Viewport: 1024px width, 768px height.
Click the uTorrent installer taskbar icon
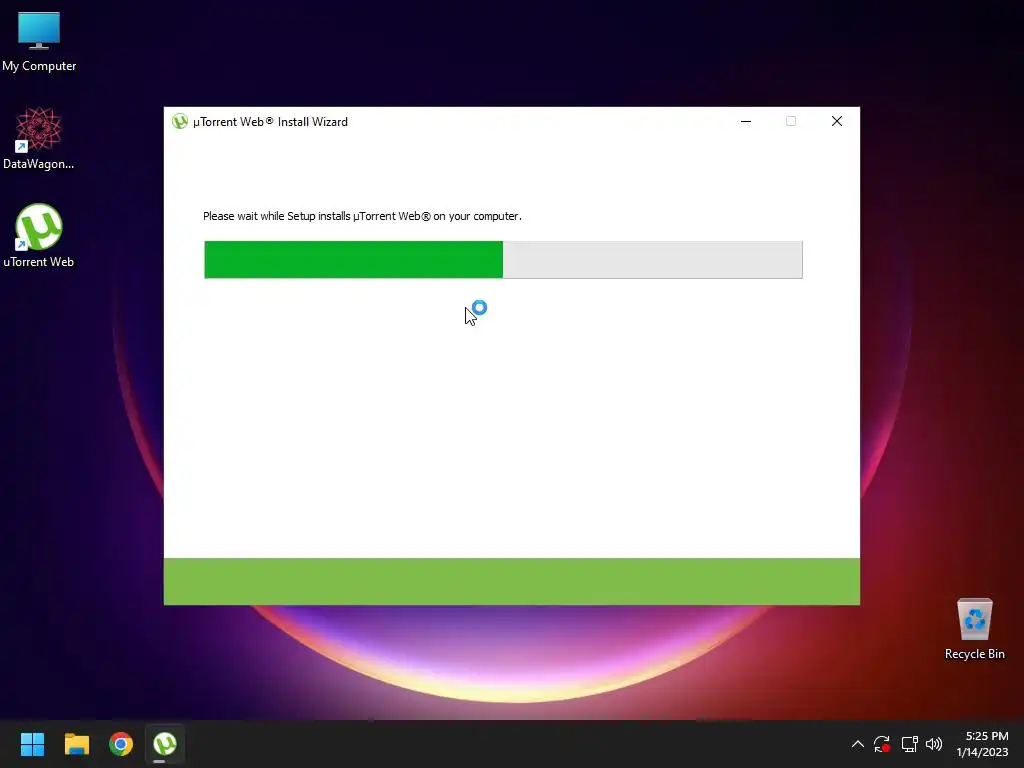pos(165,744)
